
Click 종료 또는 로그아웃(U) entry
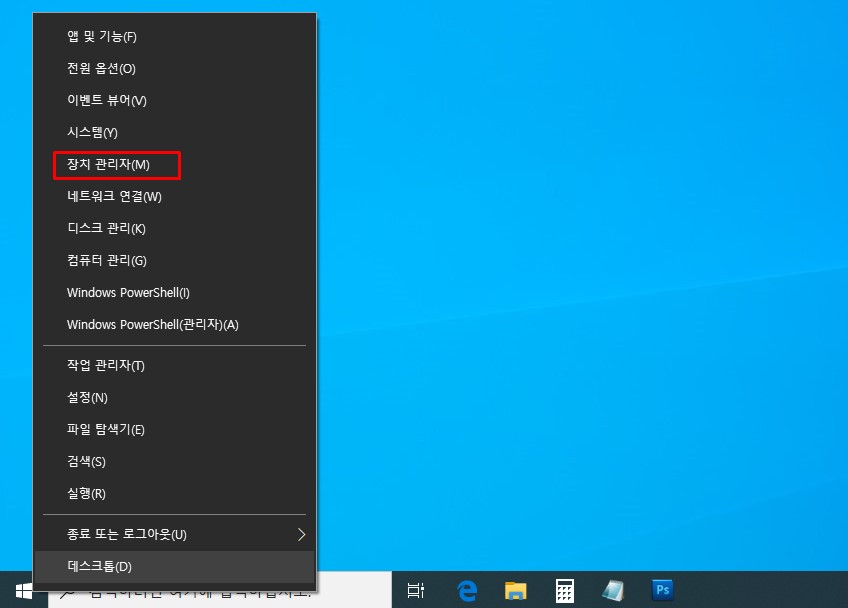pyautogui.click(x=175, y=534)
